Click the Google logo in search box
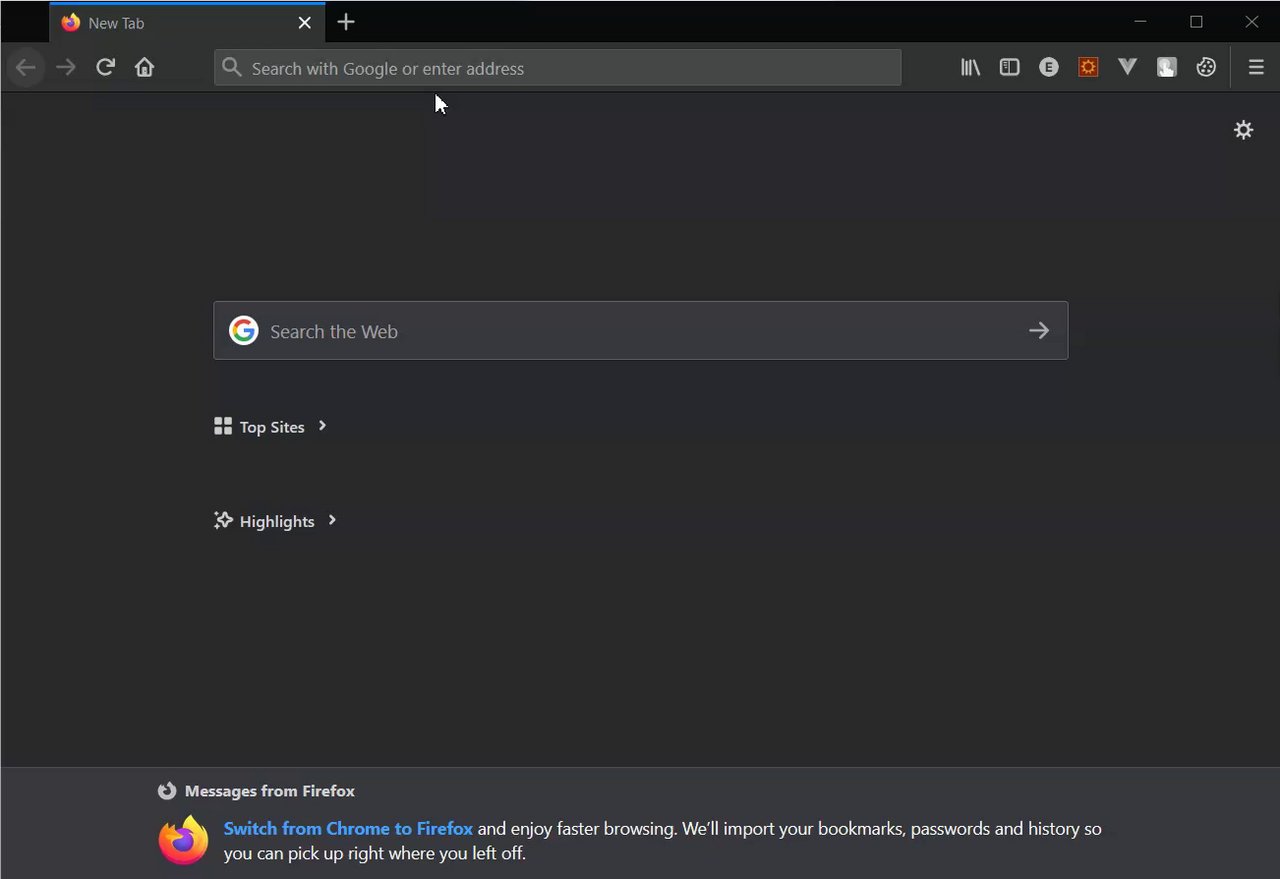 coord(244,331)
